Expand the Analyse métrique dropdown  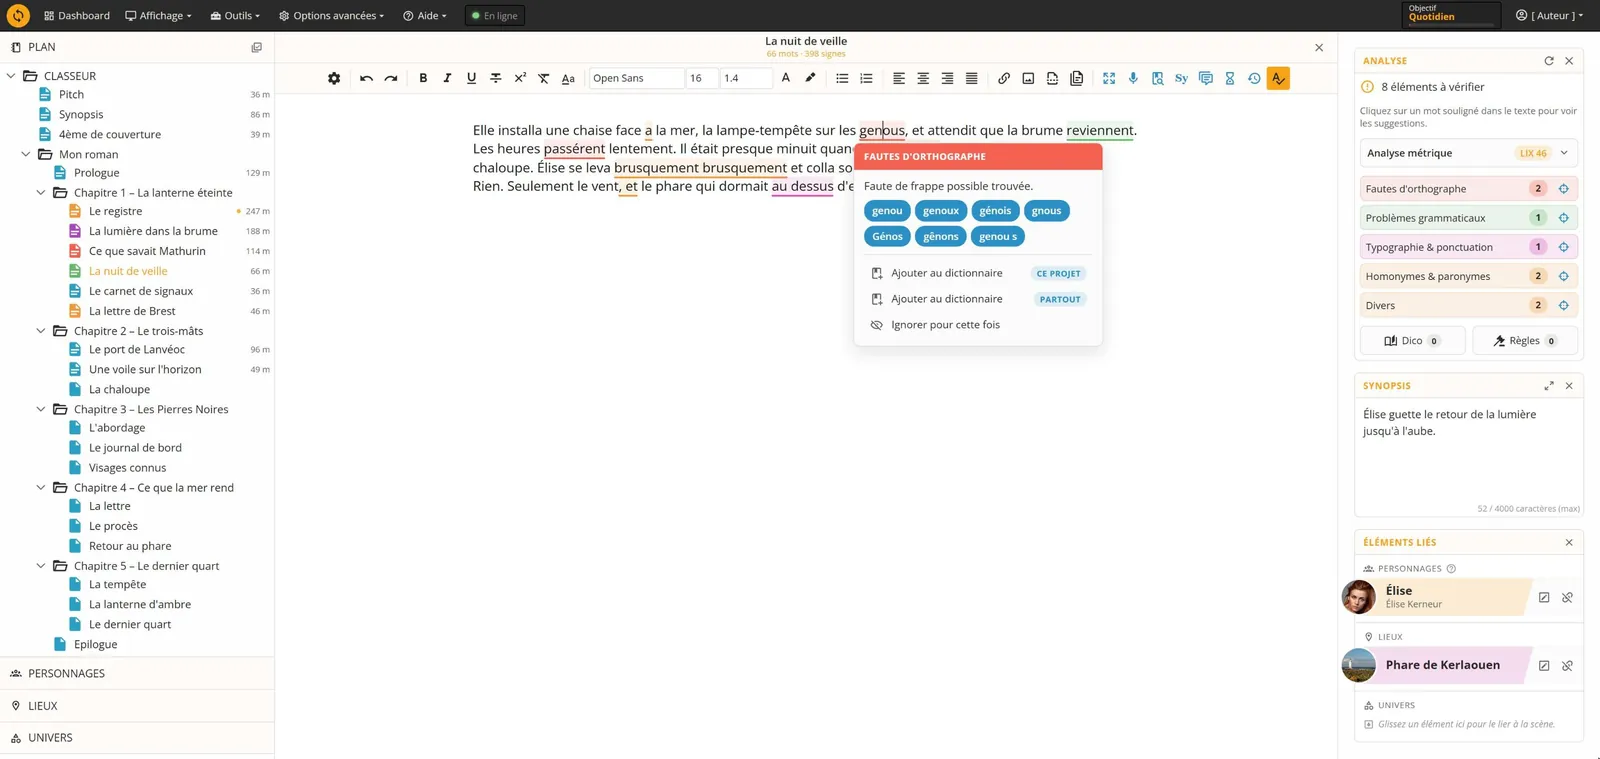coord(1469,153)
